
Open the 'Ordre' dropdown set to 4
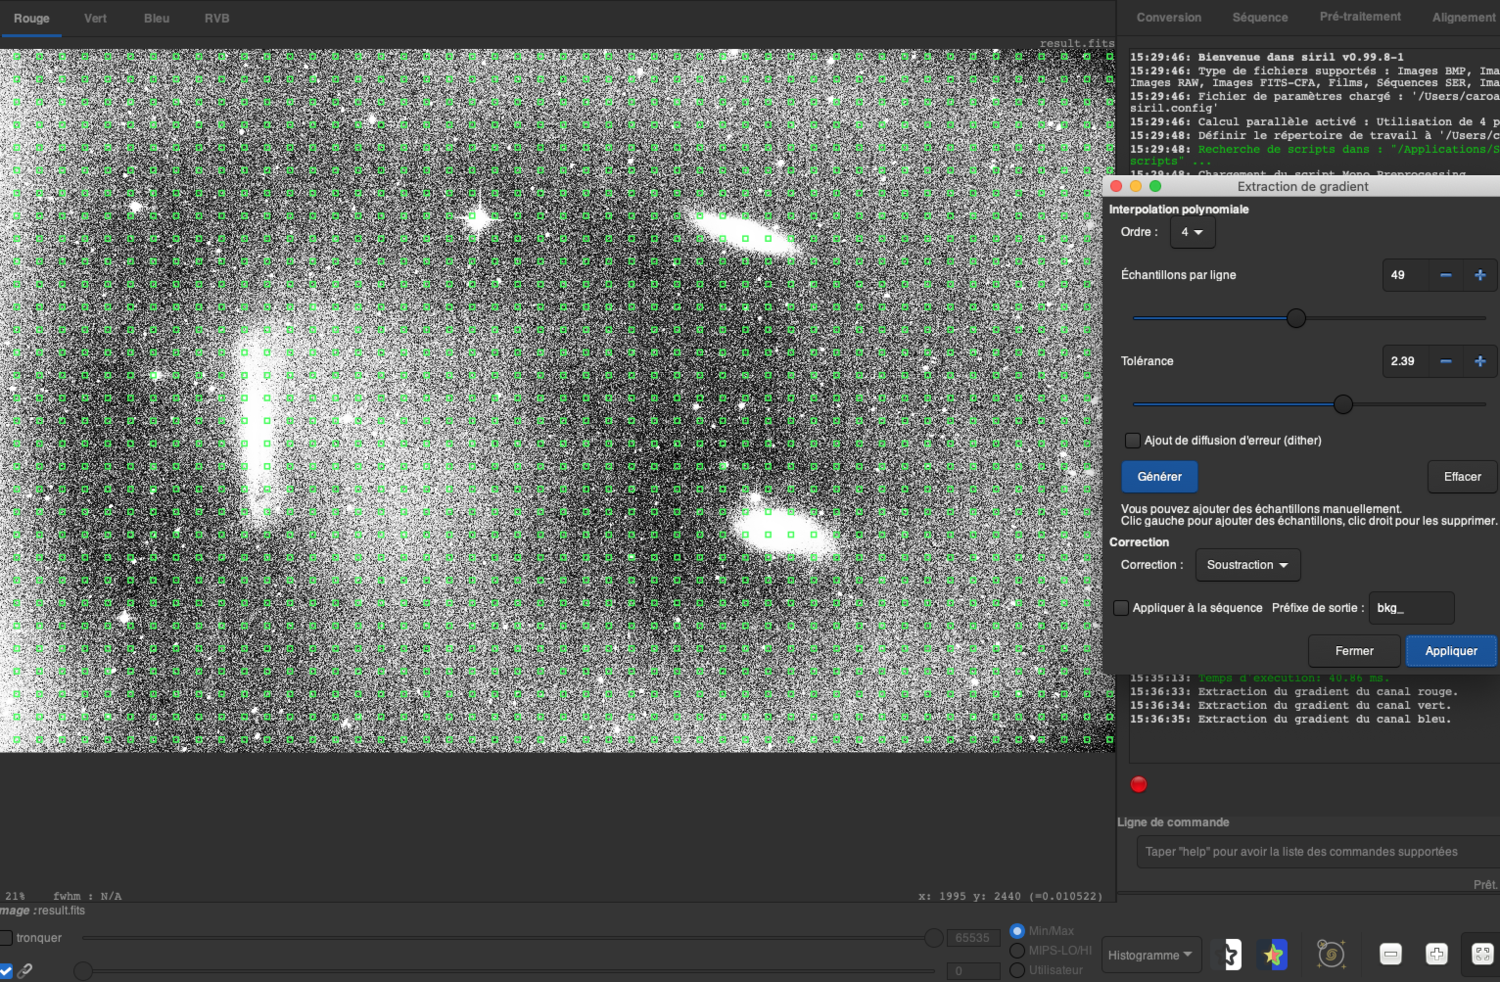1192,232
